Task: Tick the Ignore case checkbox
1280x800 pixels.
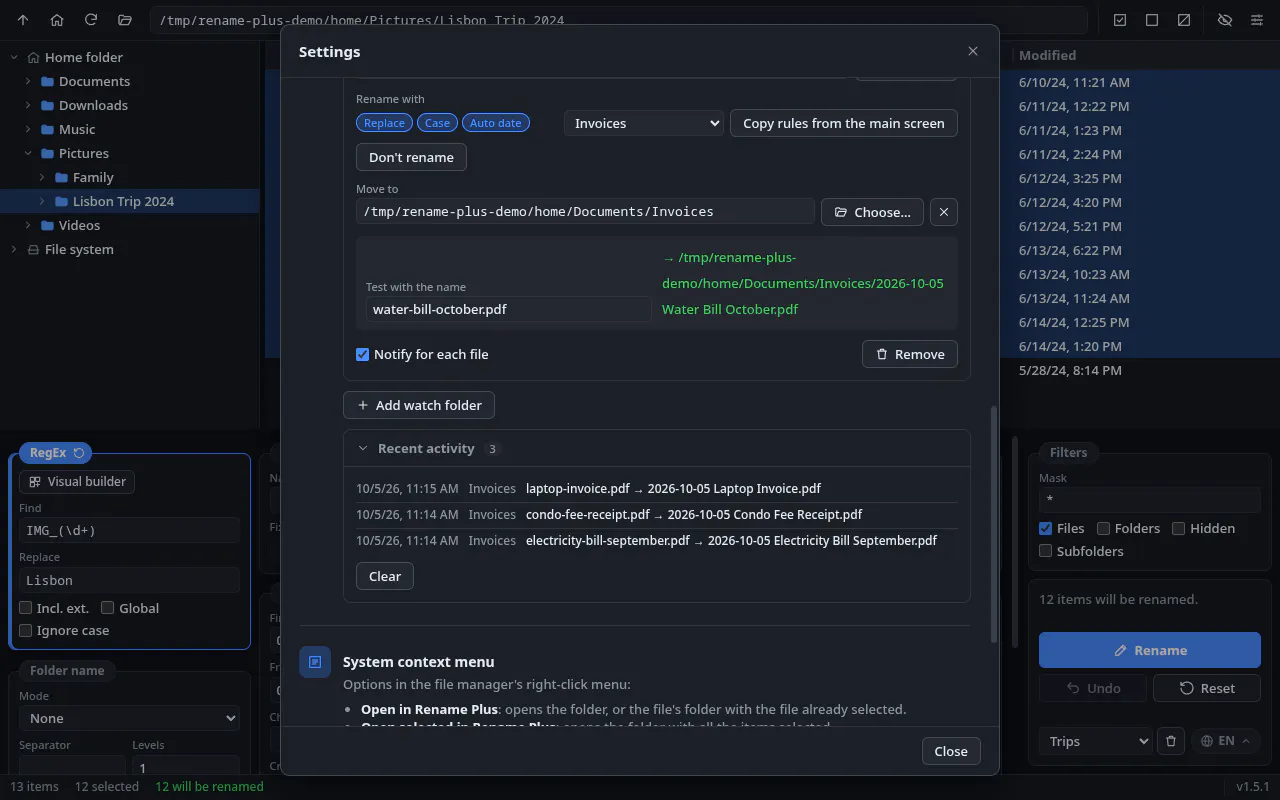Action: click(26, 630)
